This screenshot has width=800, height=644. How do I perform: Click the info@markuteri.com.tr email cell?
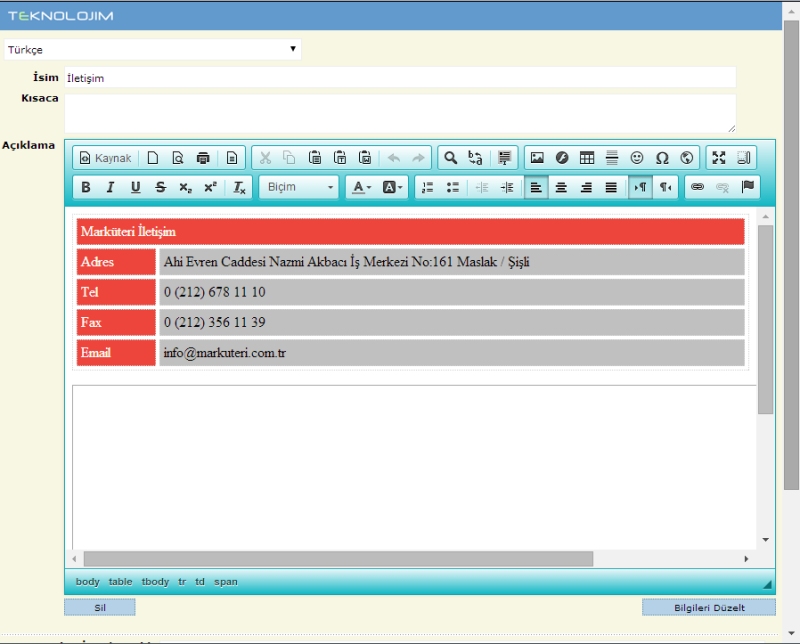click(x=452, y=353)
